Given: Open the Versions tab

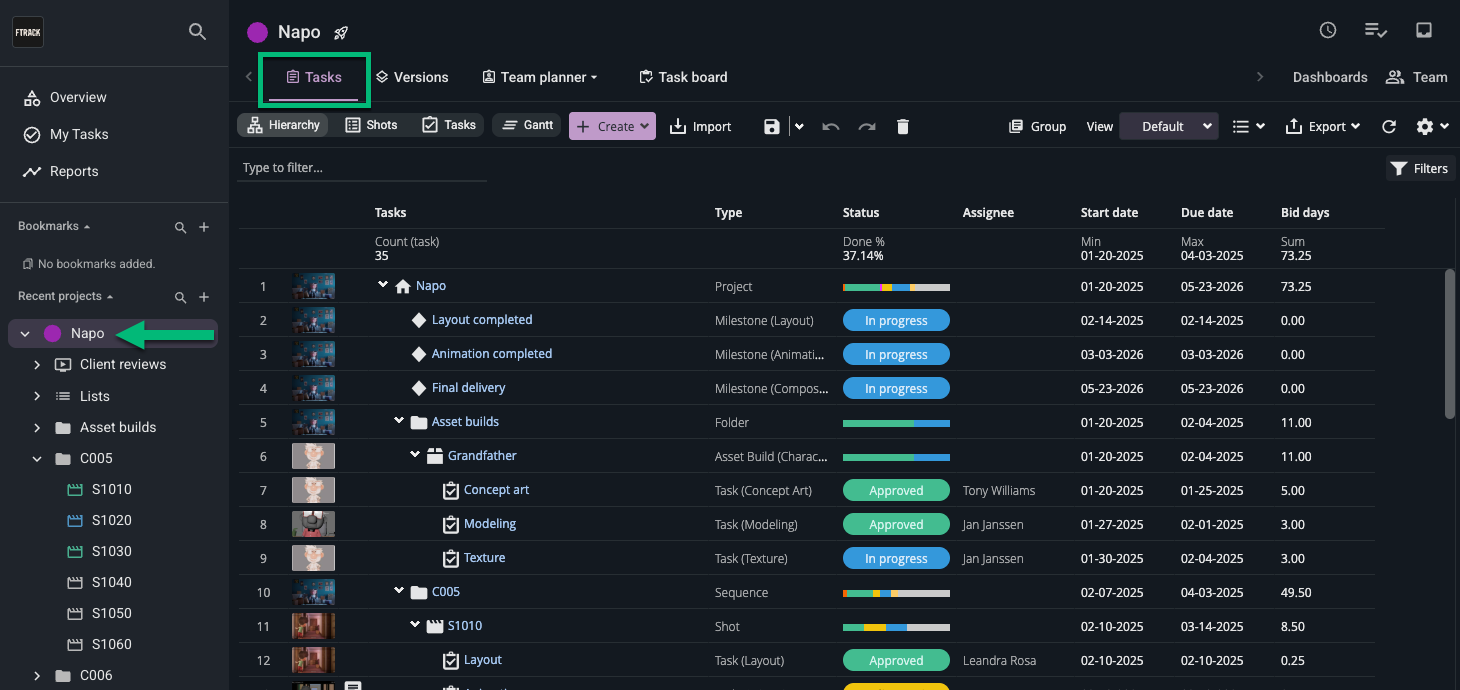Looking at the screenshot, I should pyautogui.click(x=411, y=77).
